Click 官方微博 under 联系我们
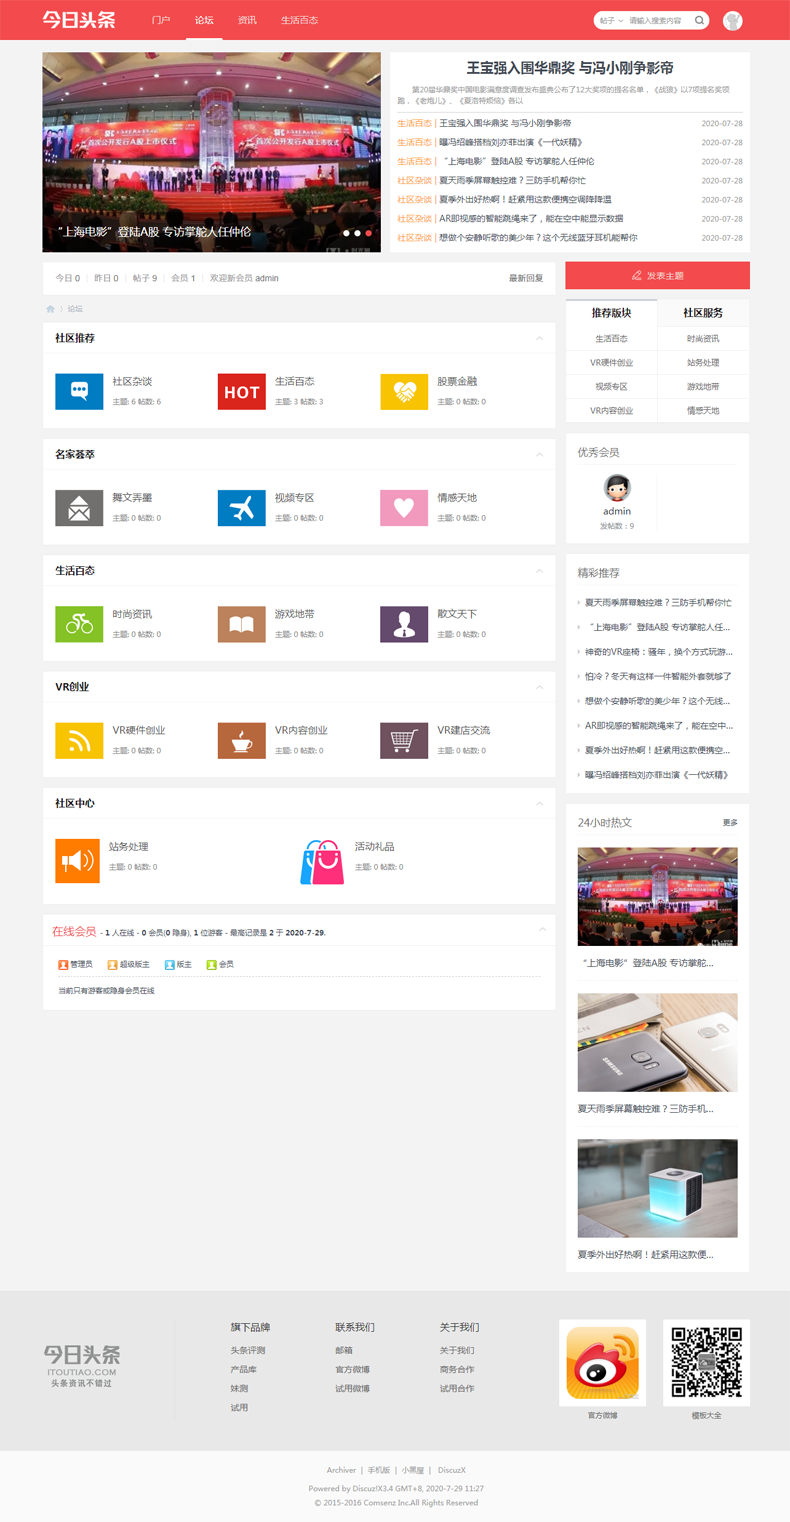Viewport: 790px width, 1522px height. click(x=352, y=1369)
